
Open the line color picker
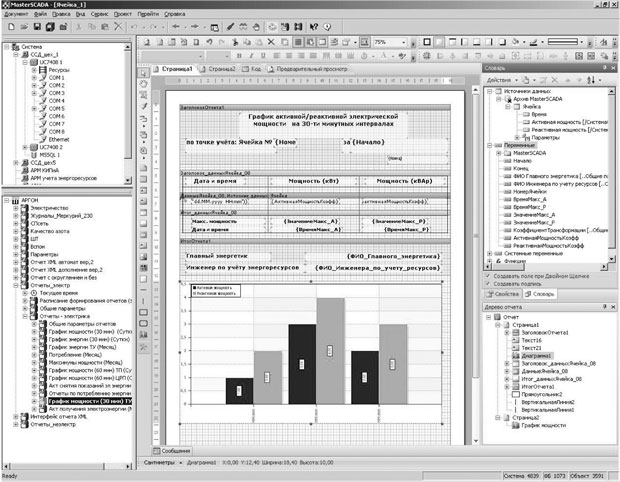tap(536, 42)
